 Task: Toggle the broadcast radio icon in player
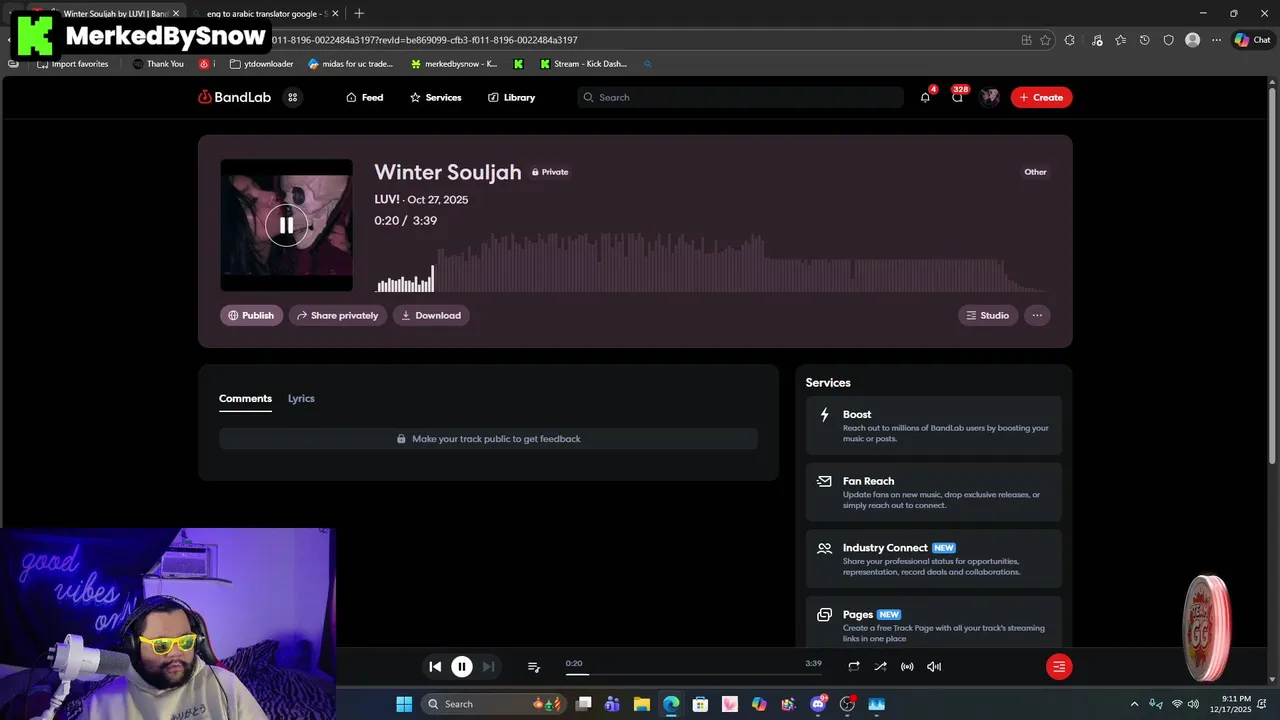click(907, 666)
